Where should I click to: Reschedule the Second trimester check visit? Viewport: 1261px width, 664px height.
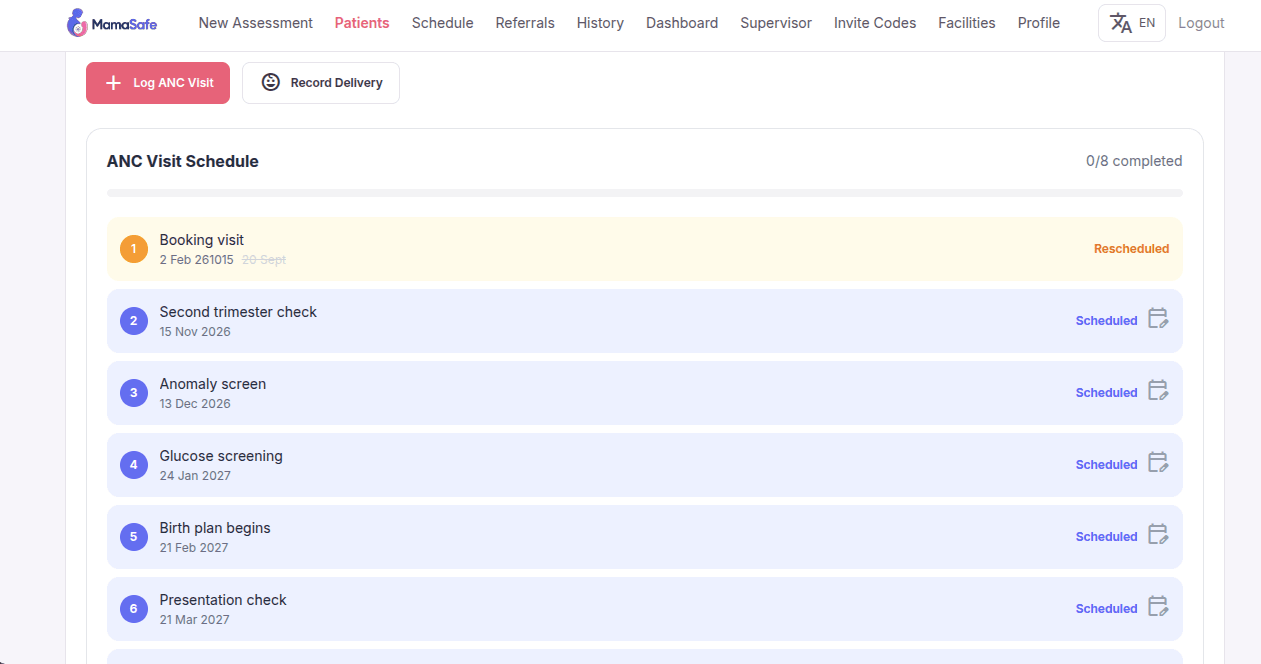[x=1158, y=319]
